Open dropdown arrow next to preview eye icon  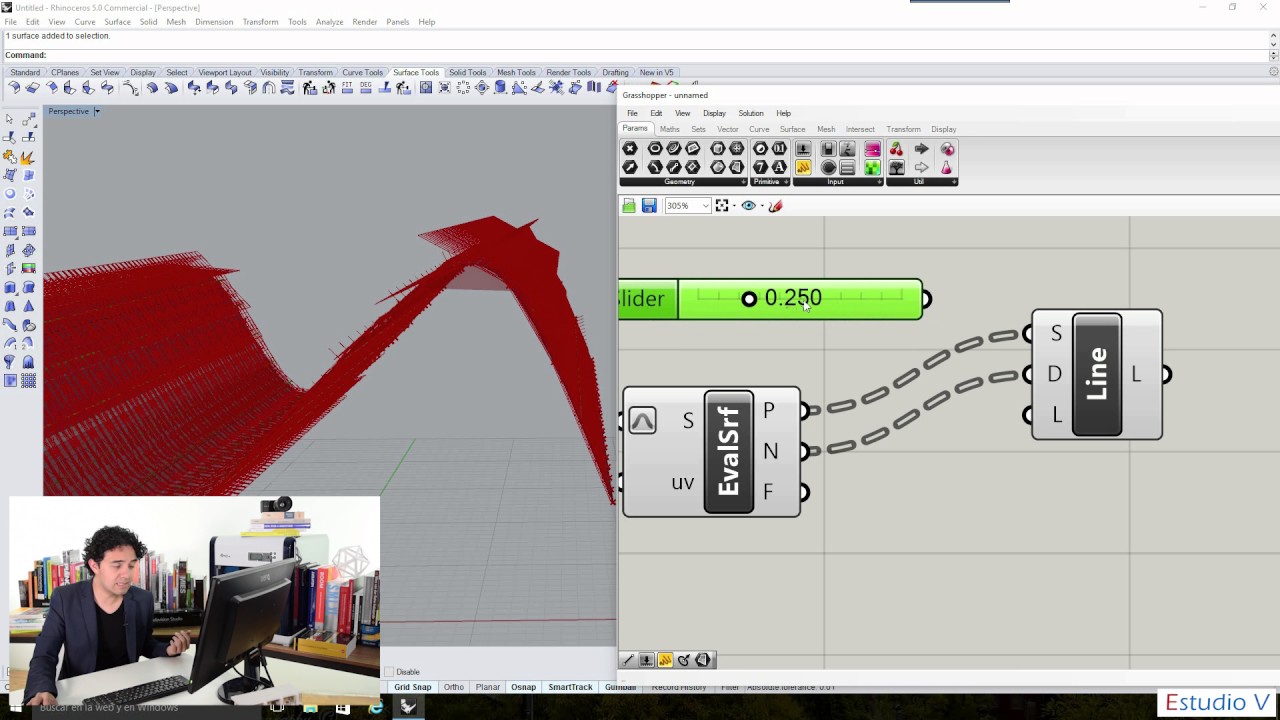761,206
